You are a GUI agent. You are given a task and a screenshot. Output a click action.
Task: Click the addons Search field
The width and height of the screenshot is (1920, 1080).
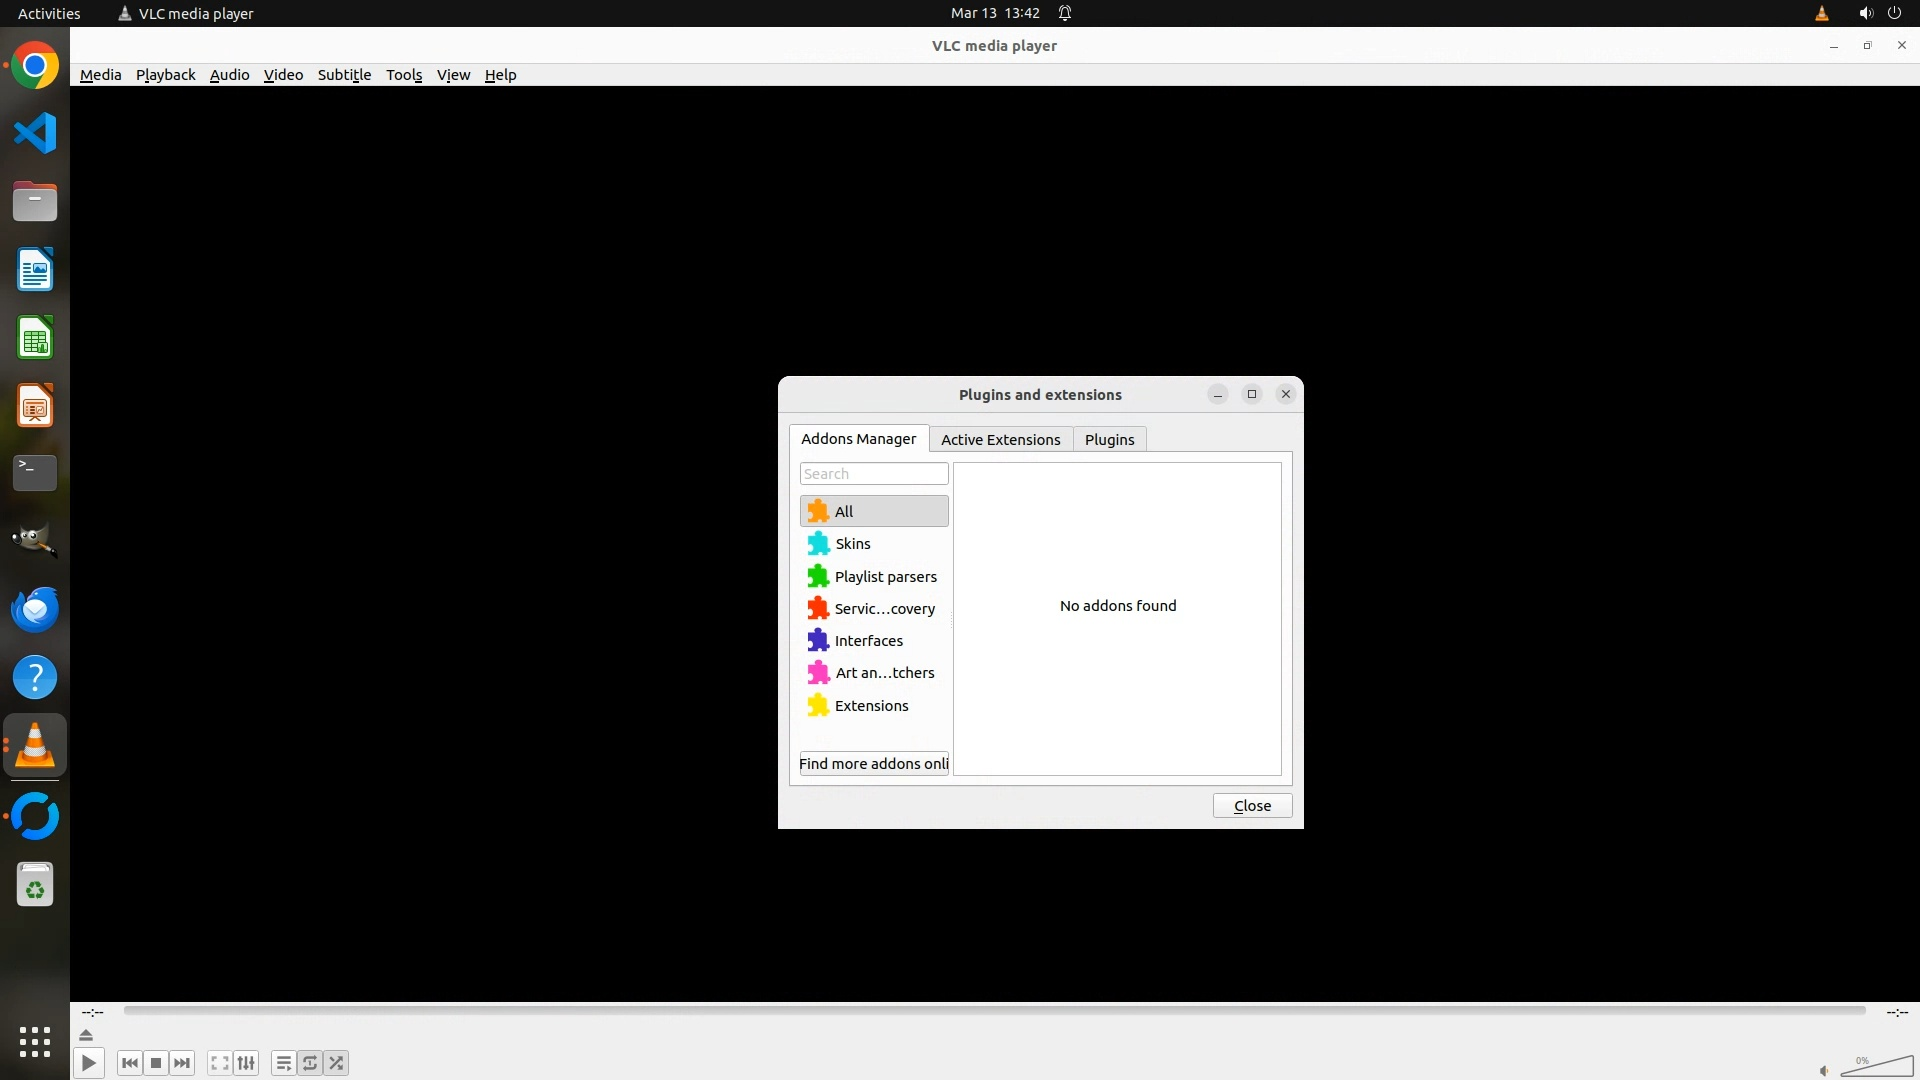click(x=874, y=474)
